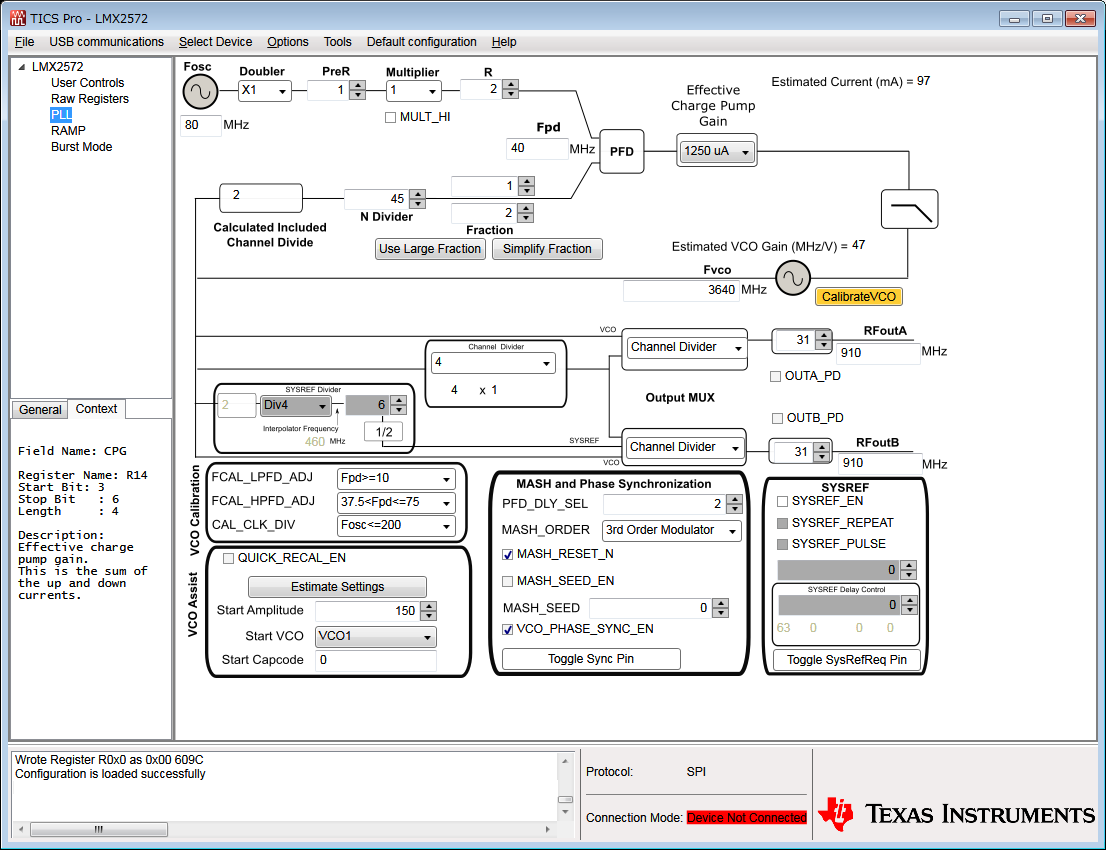Increment the N Divider value
The width and height of the screenshot is (1106, 850).
tap(418, 195)
